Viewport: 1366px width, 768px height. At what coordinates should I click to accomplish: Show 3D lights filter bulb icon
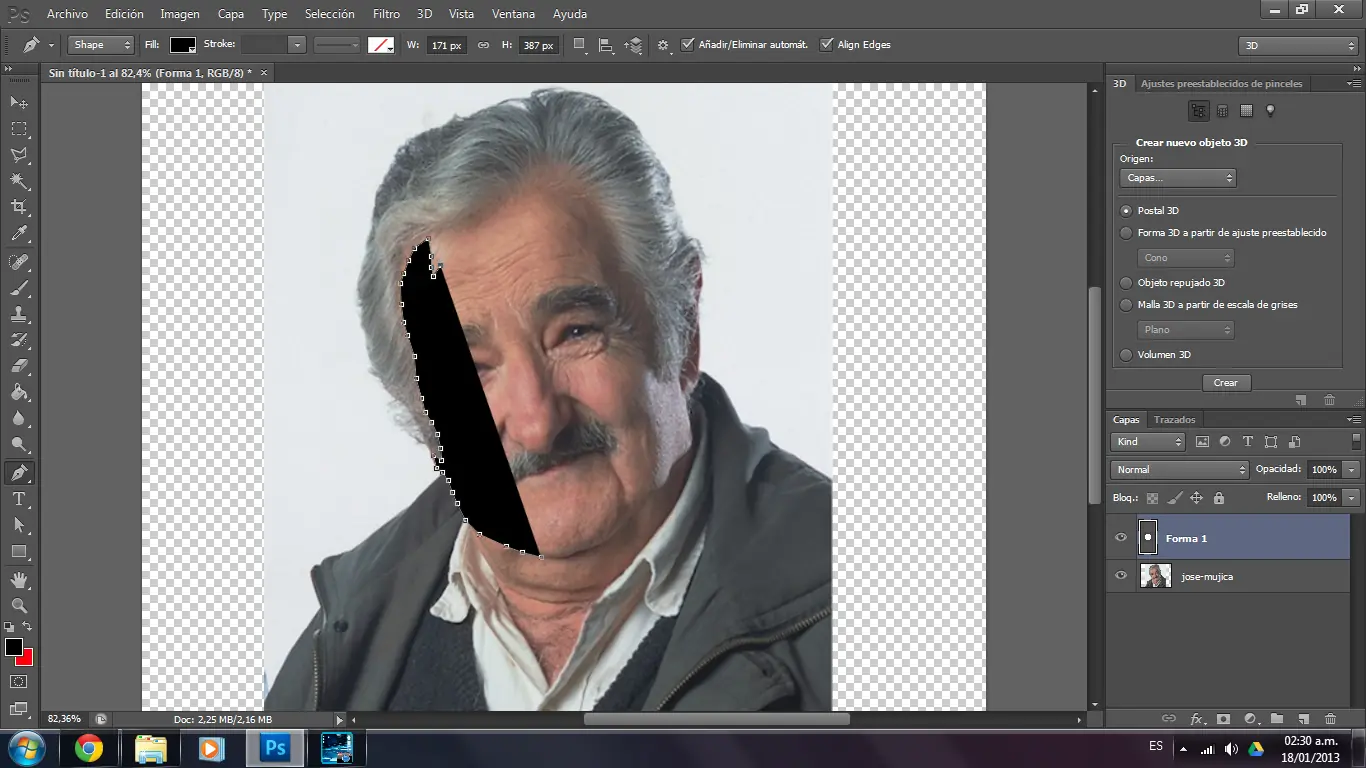1271,111
